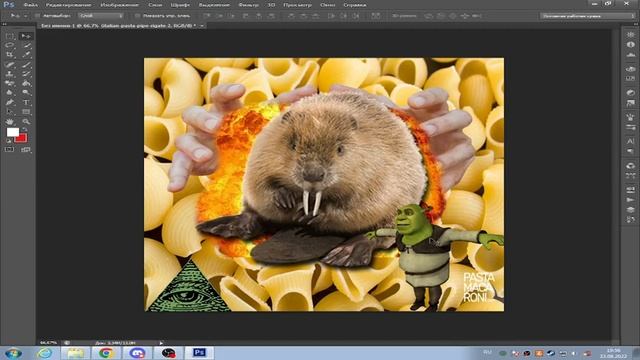
Task: Select the Gradient/Paint Bucket tool
Action: (x=27, y=83)
